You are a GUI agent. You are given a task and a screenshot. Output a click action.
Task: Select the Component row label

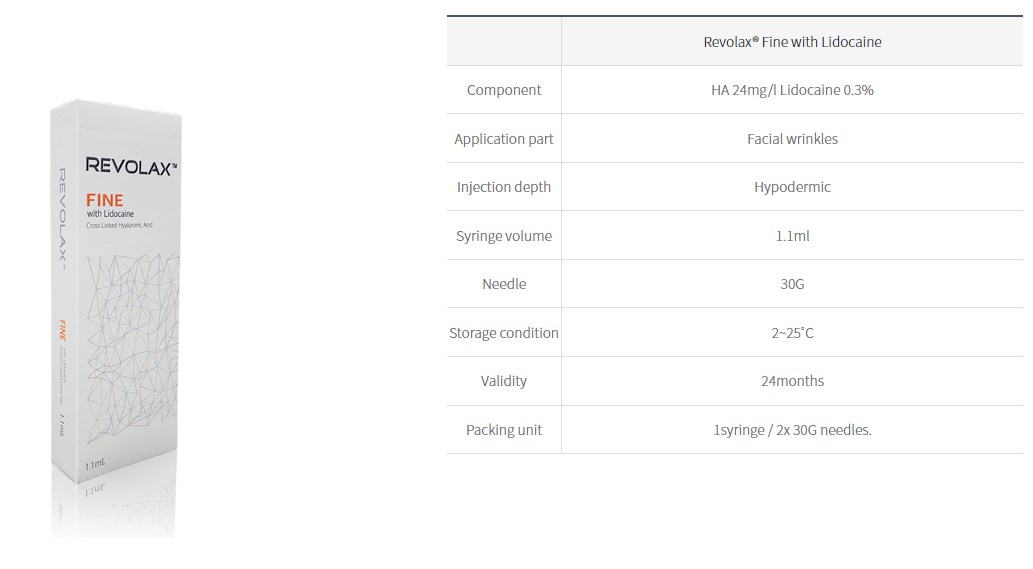504,90
